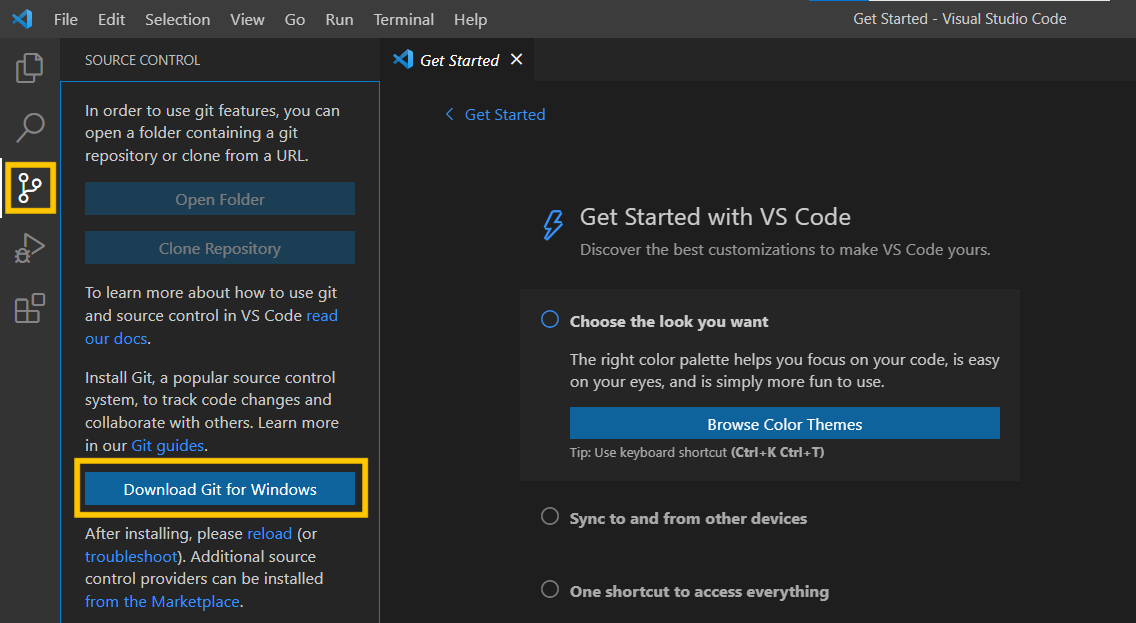Click 'One shortcut to access everything' heading
This screenshot has height=623, width=1136.
pyautogui.click(x=699, y=592)
